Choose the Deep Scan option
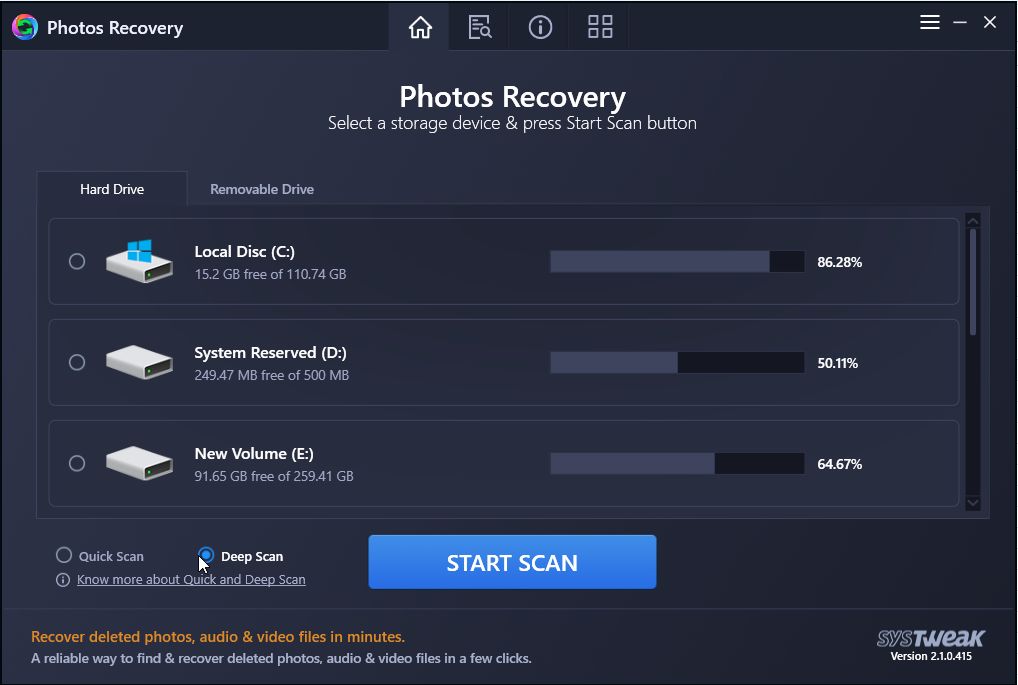The height and width of the screenshot is (685, 1018). click(206, 555)
